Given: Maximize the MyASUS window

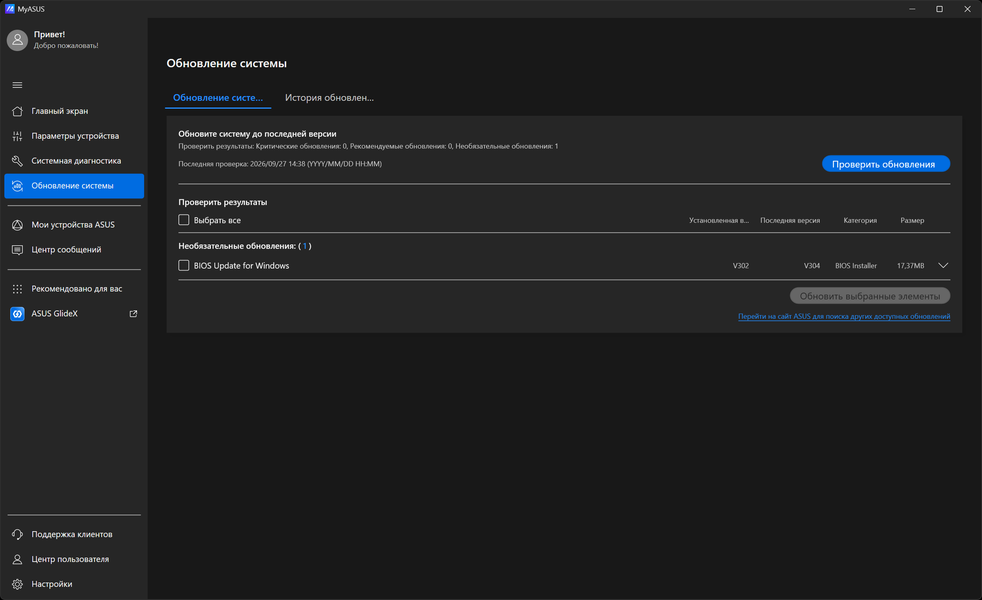Looking at the screenshot, I should tap(939, 9).
